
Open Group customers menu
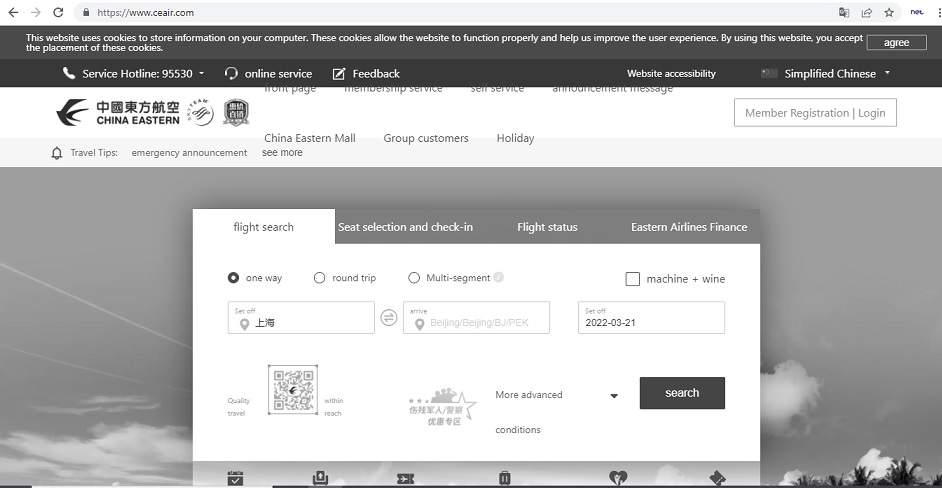pos(426,138)
